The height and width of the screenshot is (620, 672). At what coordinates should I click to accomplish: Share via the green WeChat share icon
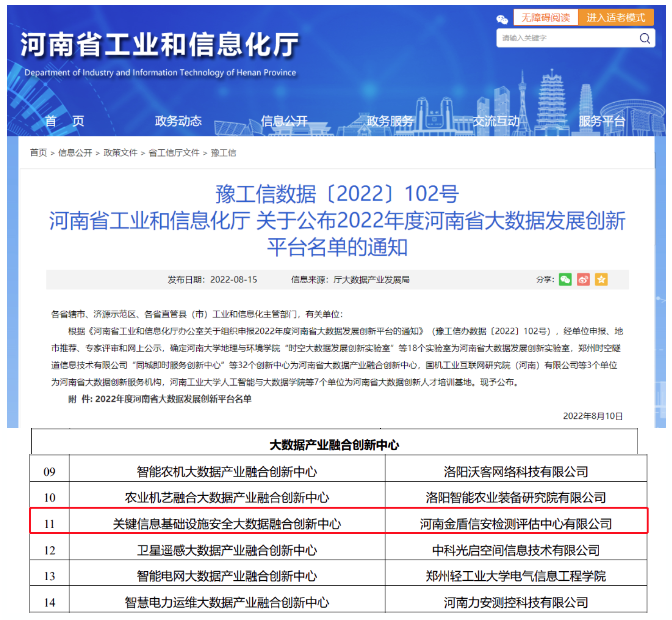(565, 280)
